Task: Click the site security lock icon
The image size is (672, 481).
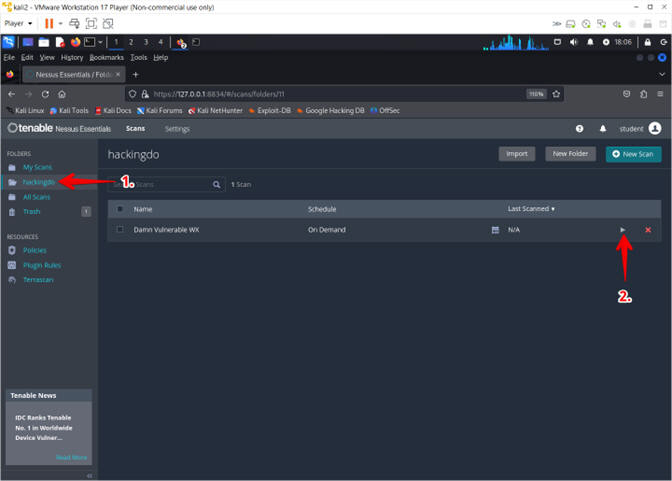Action: pyautogui.click(x=145, y=94)
